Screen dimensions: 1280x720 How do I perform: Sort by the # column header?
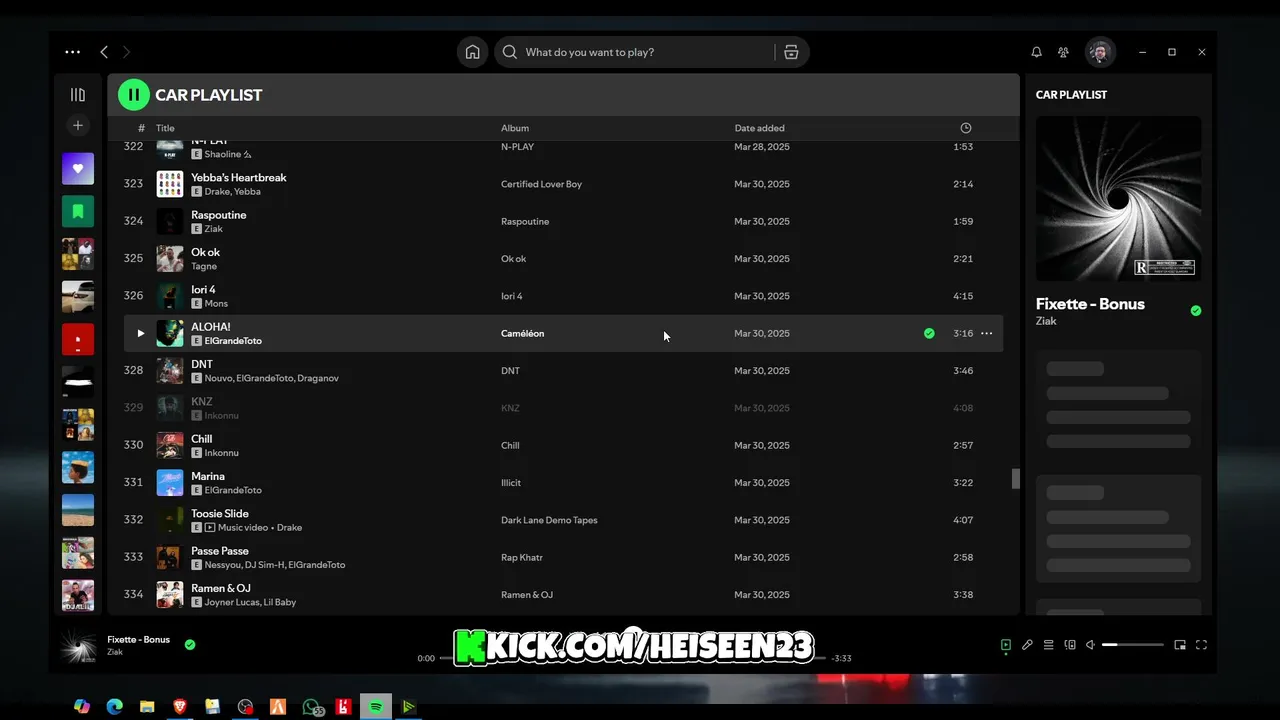(141, 128)
